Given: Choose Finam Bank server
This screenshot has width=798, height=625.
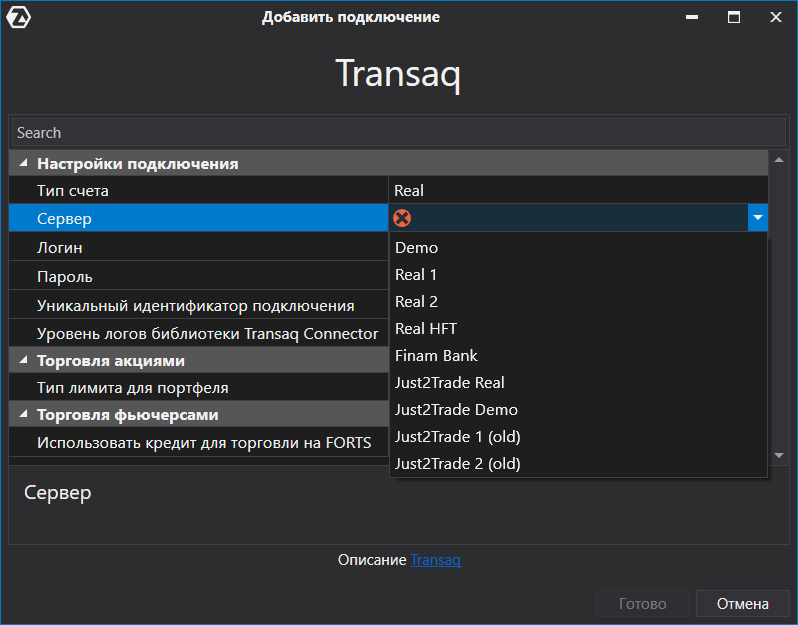Looking at the screenshot, I should point(578,355).
